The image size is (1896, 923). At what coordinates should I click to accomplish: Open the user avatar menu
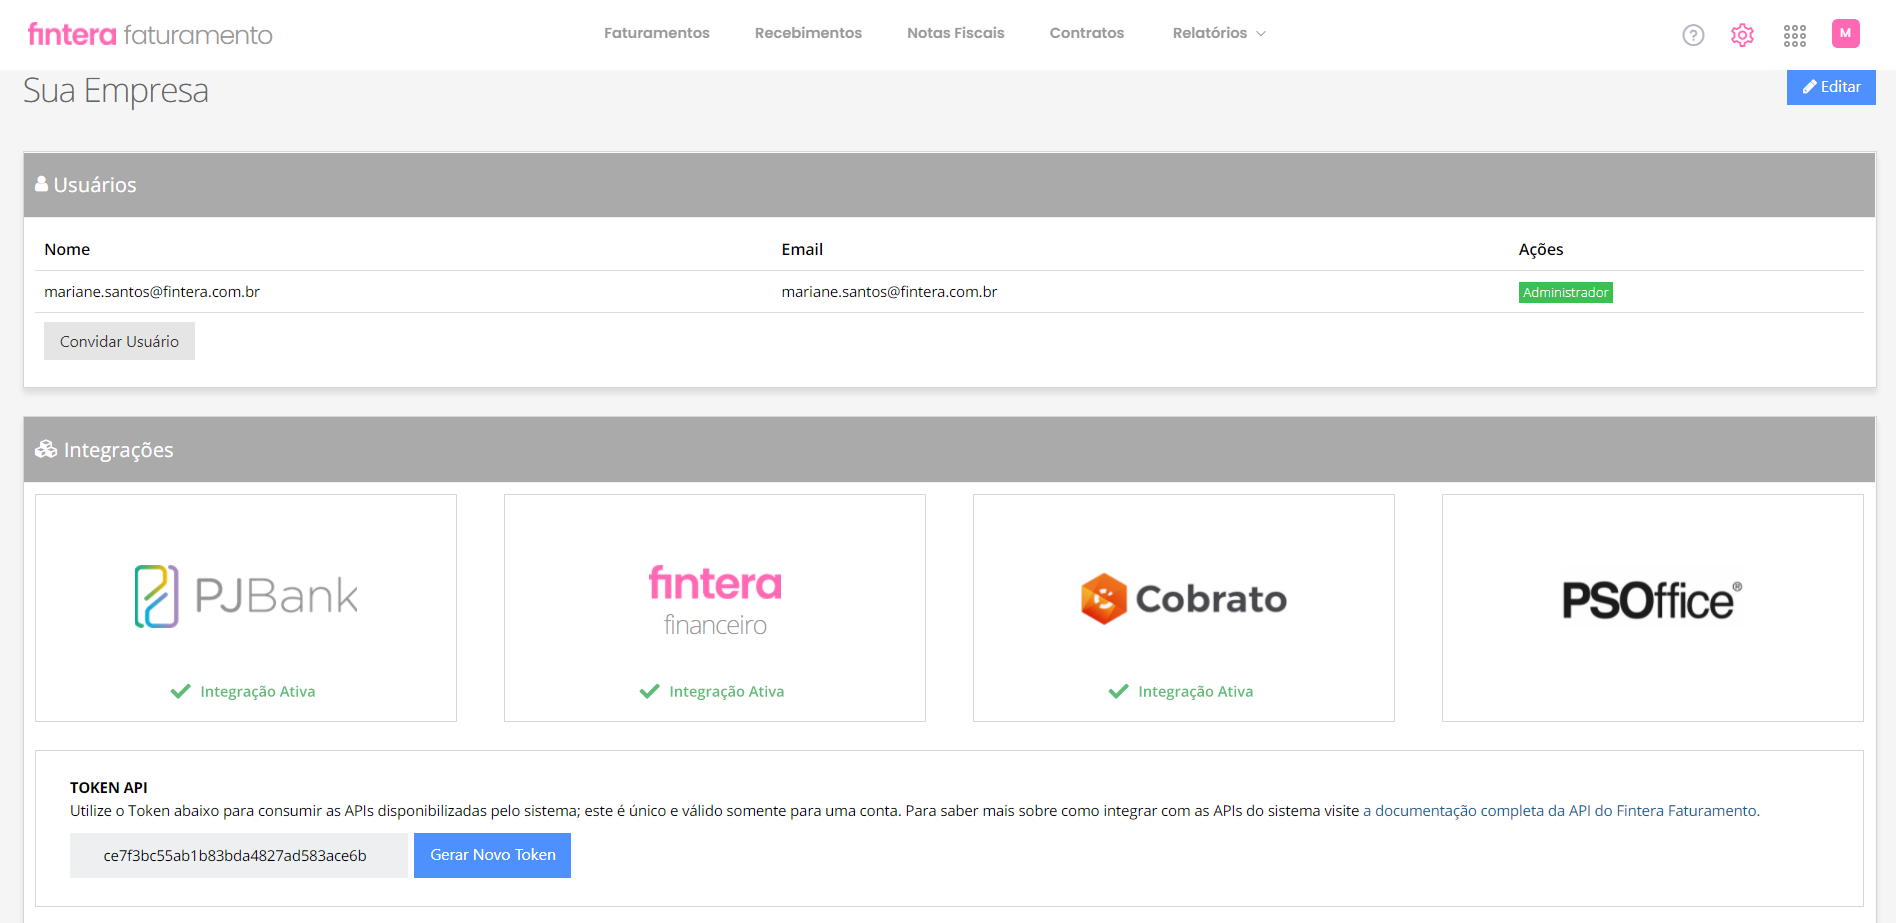[x=1847, y=33]
